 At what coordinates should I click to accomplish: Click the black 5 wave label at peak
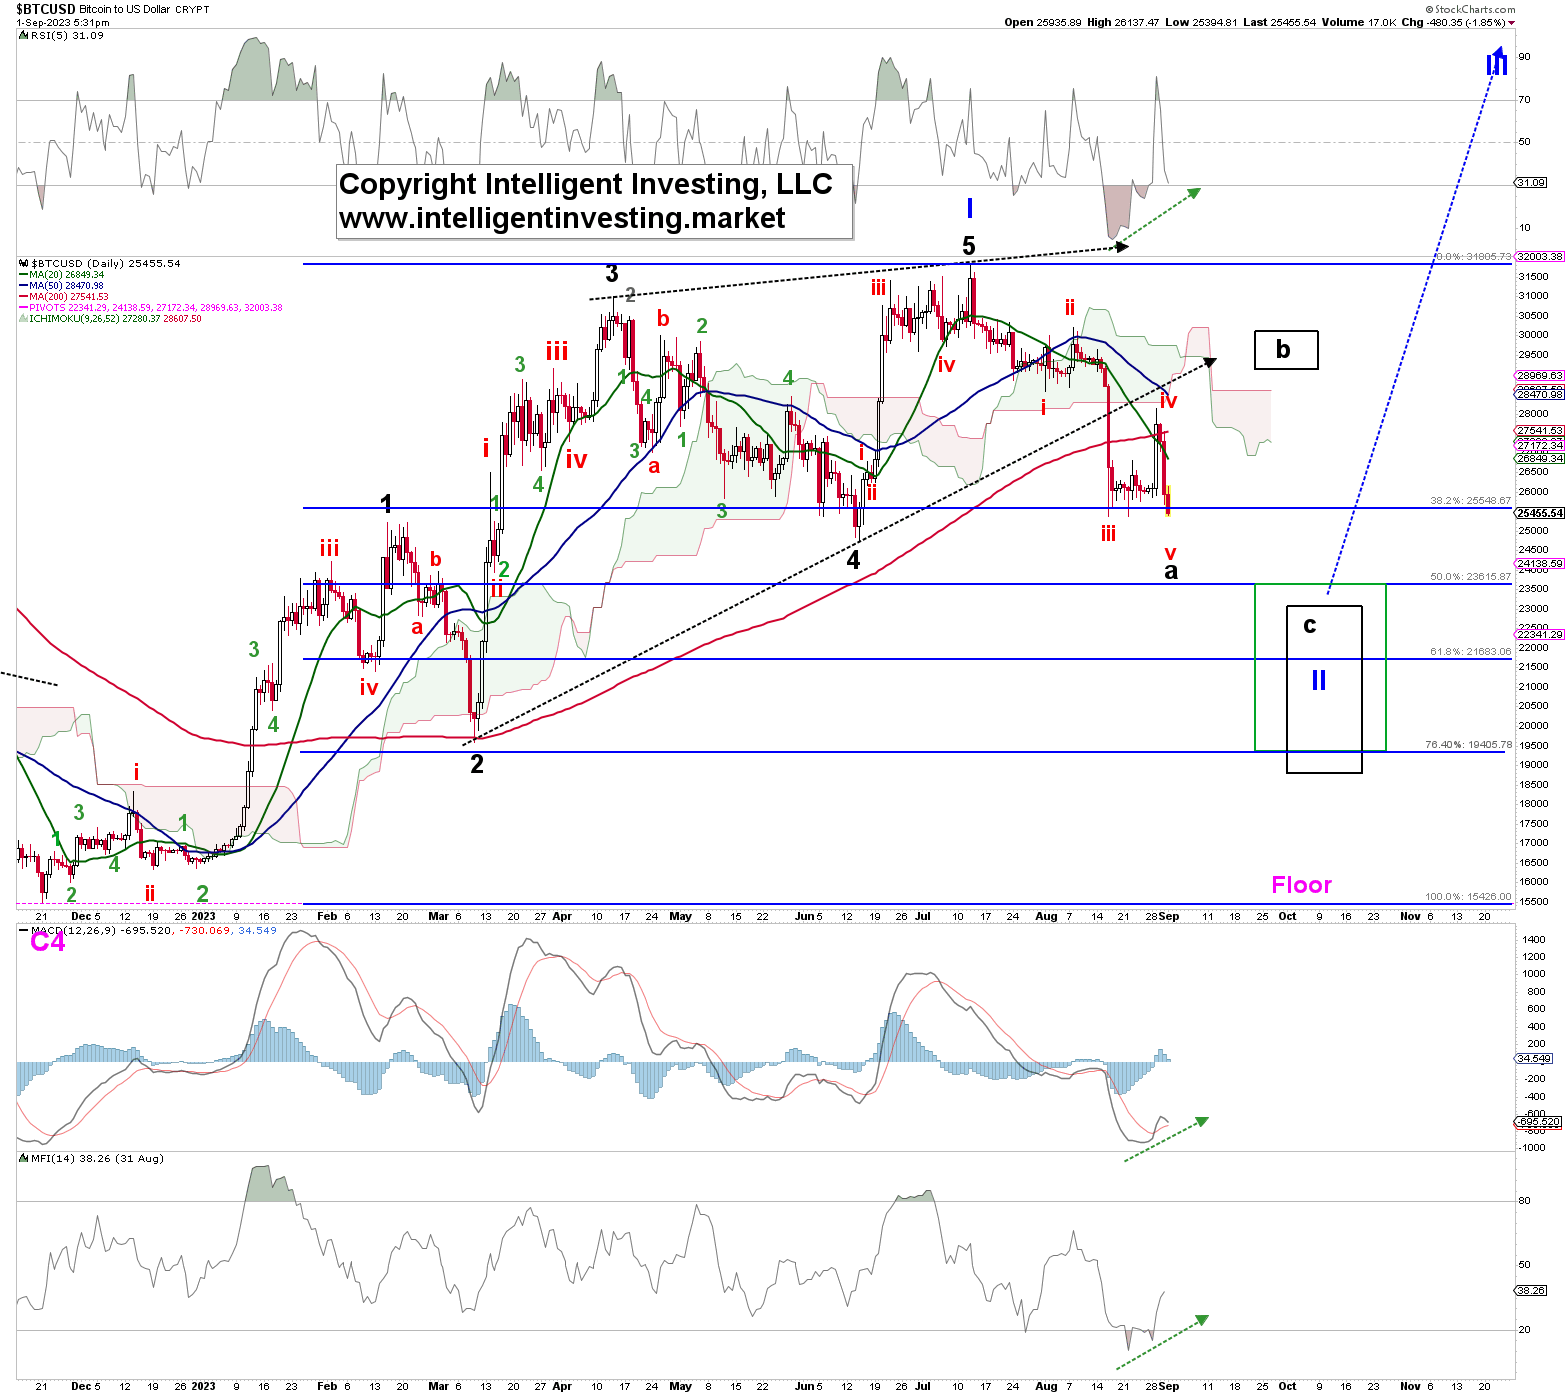[x=968, y=246]
